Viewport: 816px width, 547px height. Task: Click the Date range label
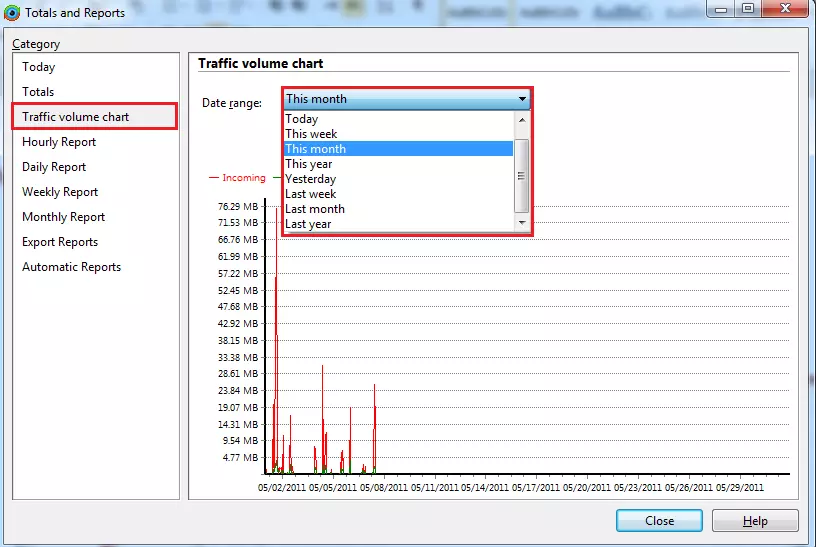click(232, 103)
